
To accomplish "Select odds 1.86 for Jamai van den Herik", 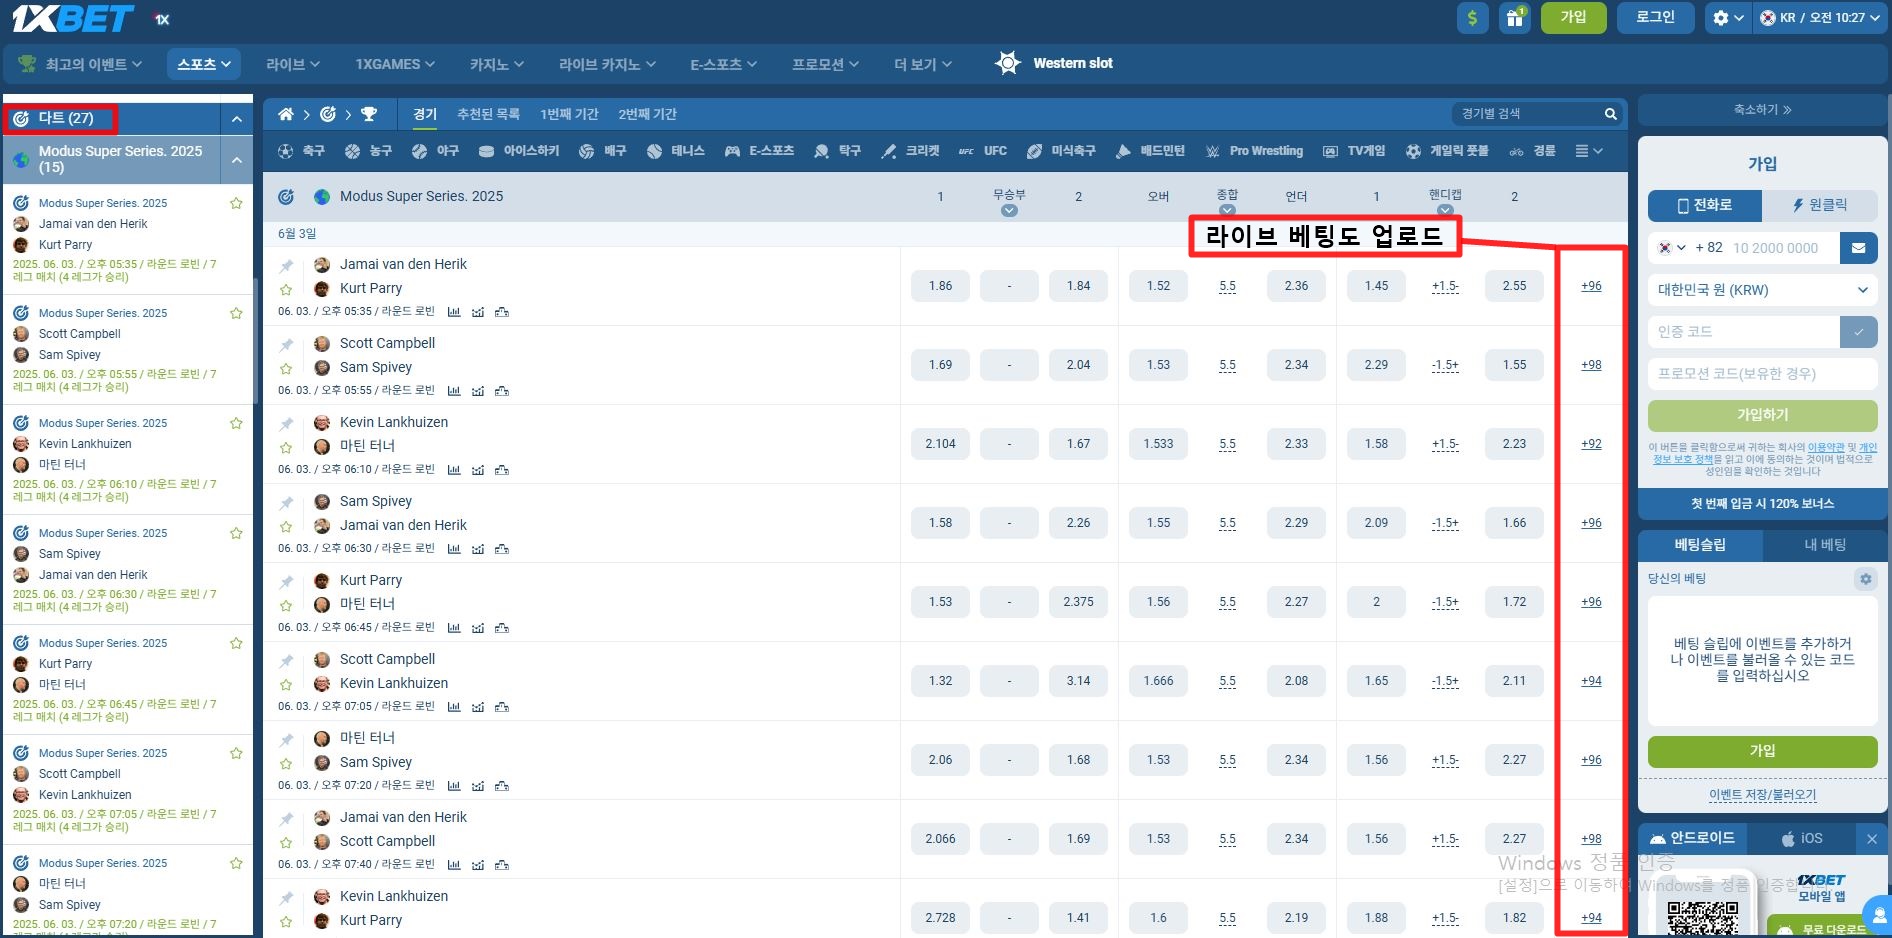I will pos(940,286).
